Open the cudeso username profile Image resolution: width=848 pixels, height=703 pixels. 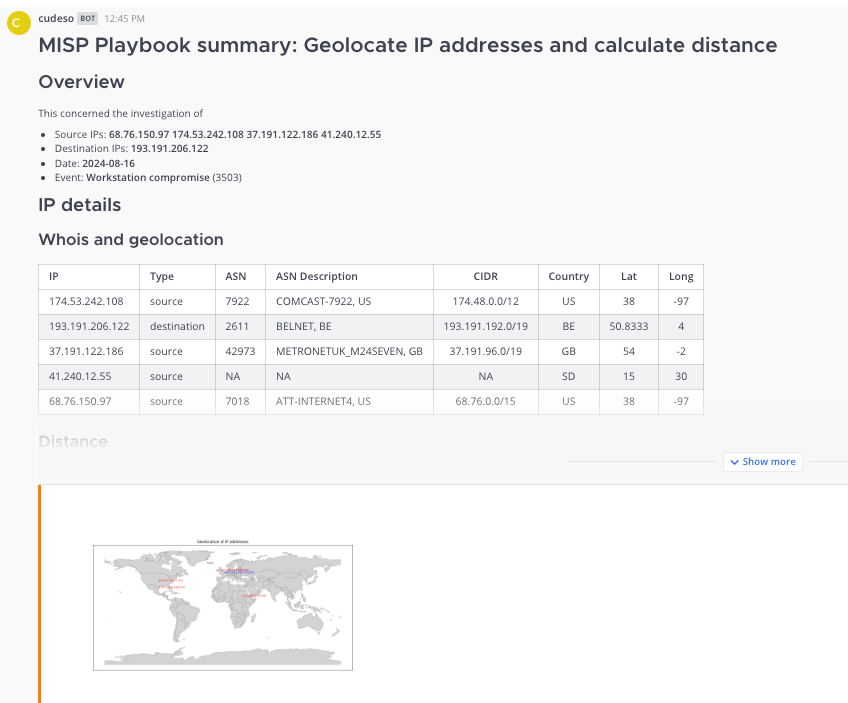56,18
